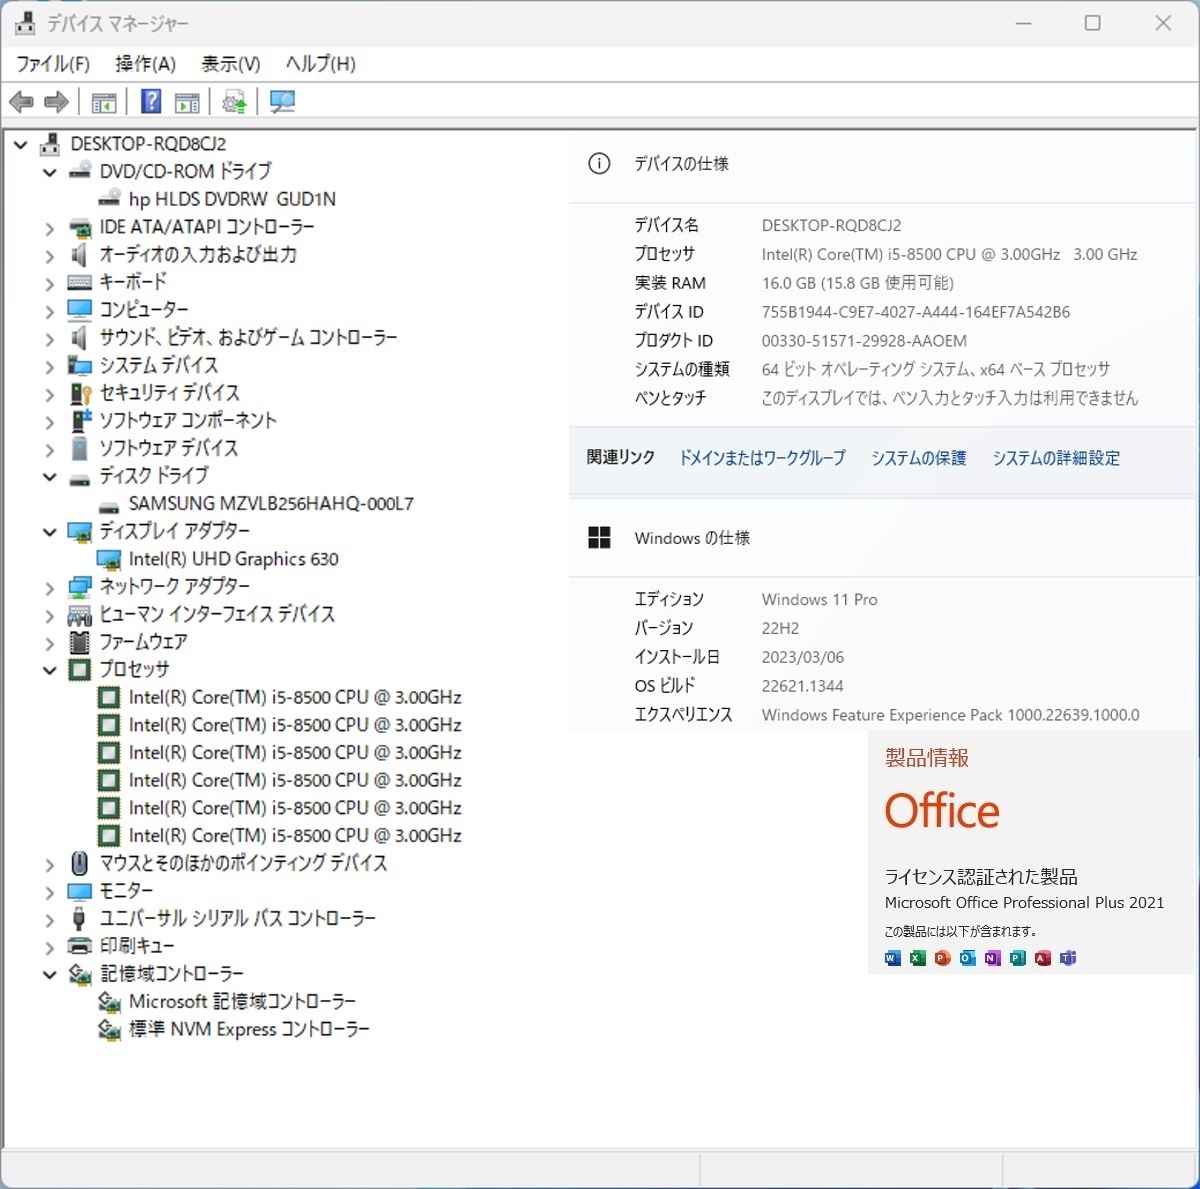The height and width of the screenshot is (1189, 1200).
Task: Open システムの保護 link
Action: coord(919,458)
